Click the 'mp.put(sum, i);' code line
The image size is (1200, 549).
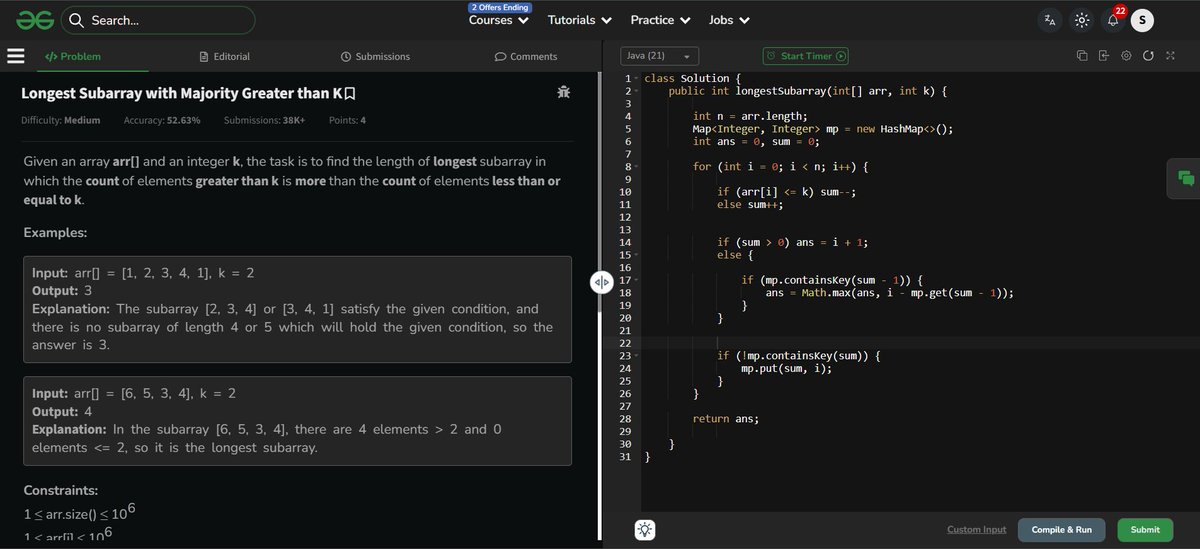(786, 368)
